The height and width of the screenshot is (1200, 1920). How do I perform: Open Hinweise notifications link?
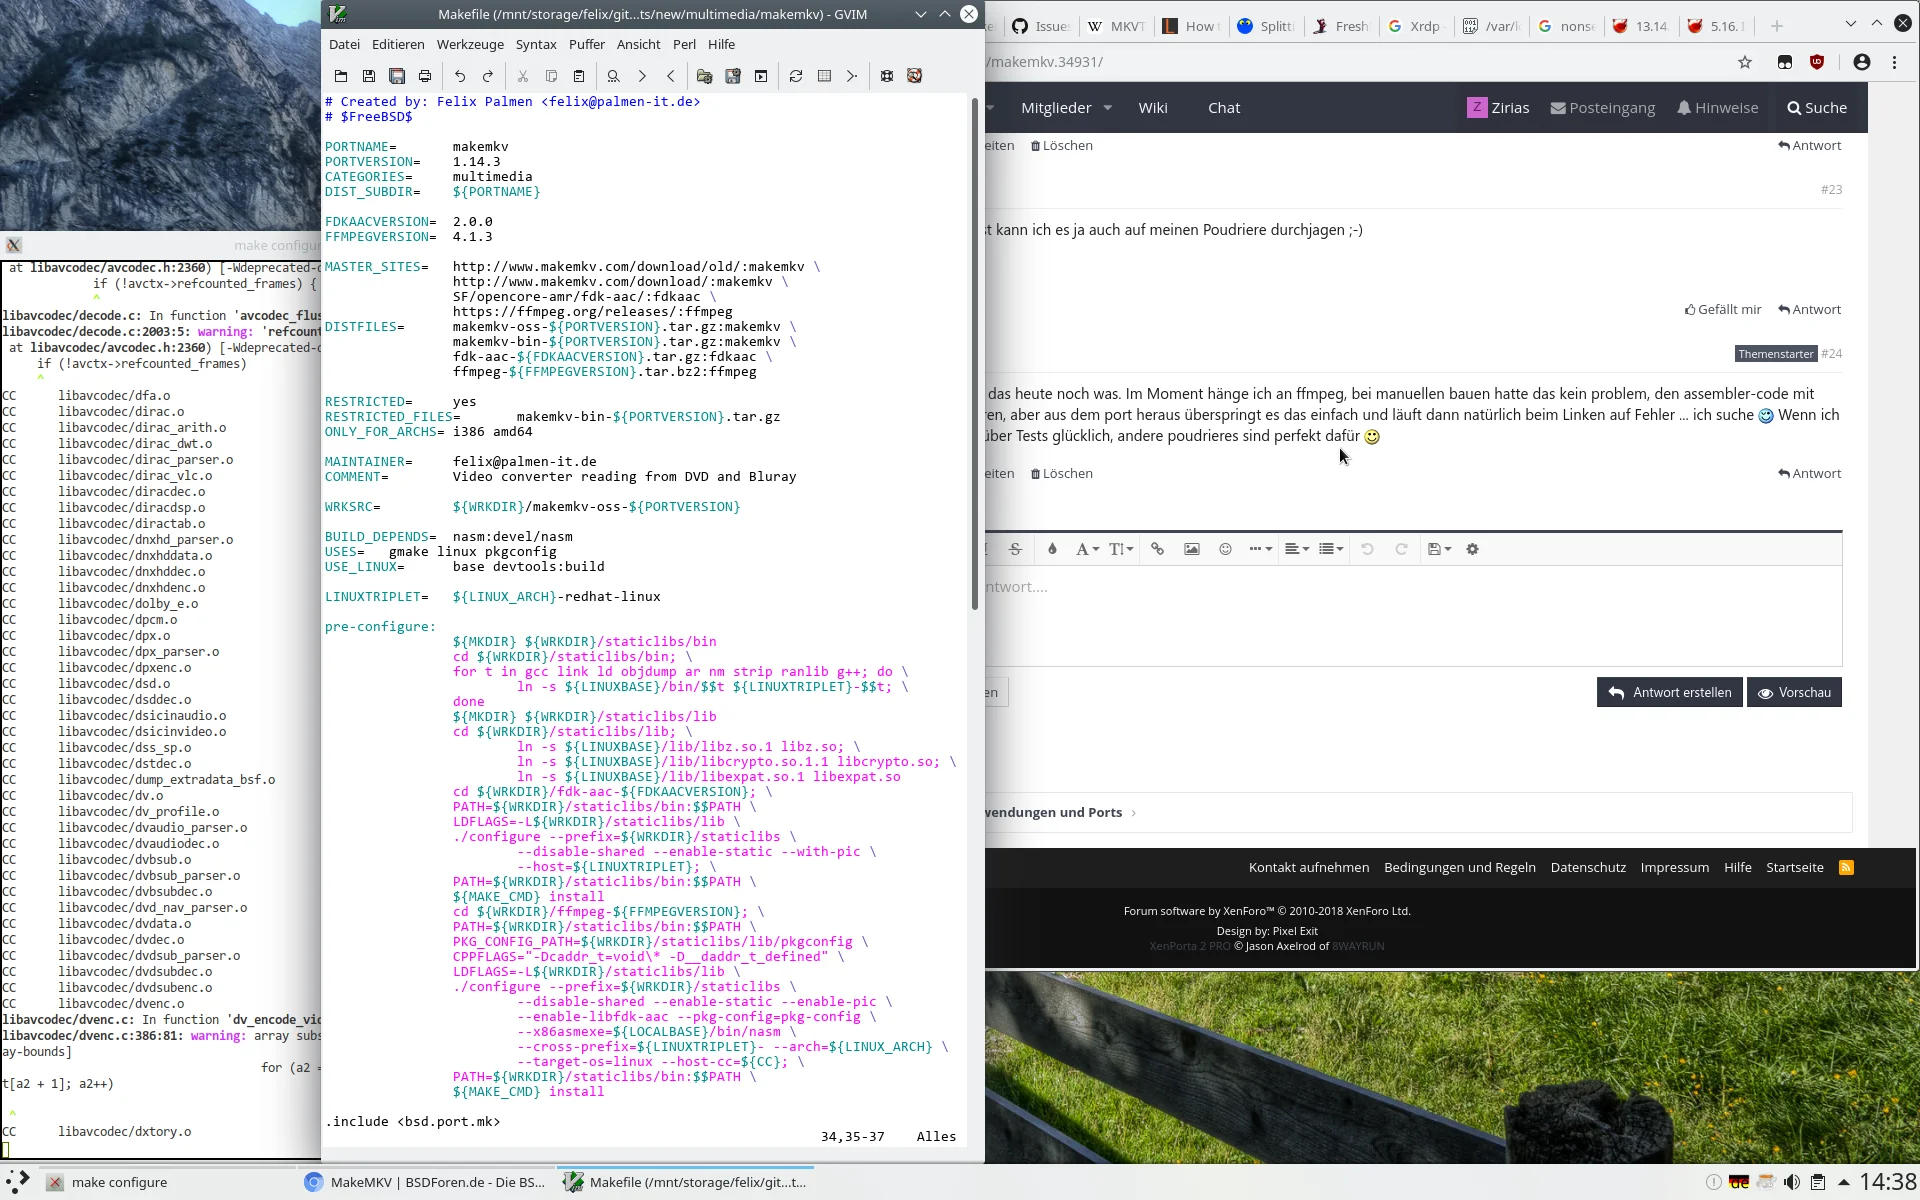(1718, 108)
